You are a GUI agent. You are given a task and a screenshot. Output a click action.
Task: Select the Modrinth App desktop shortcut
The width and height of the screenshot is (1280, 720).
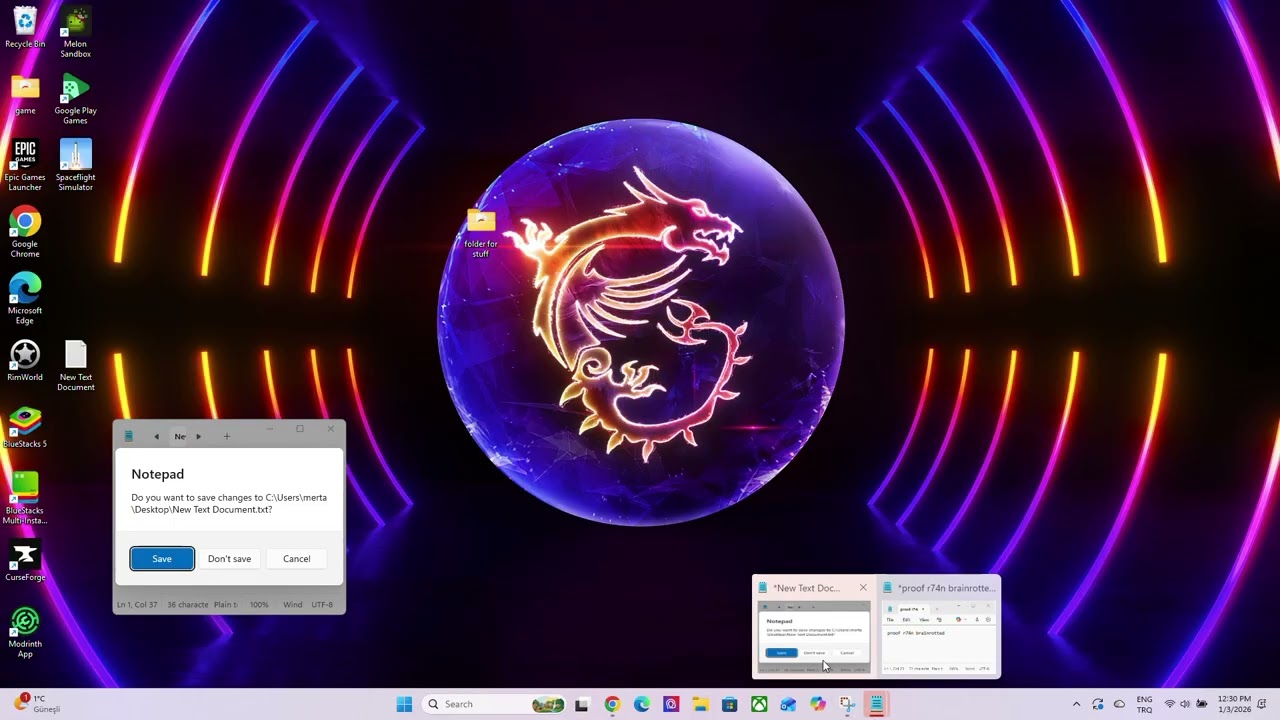tap(25, 633)
